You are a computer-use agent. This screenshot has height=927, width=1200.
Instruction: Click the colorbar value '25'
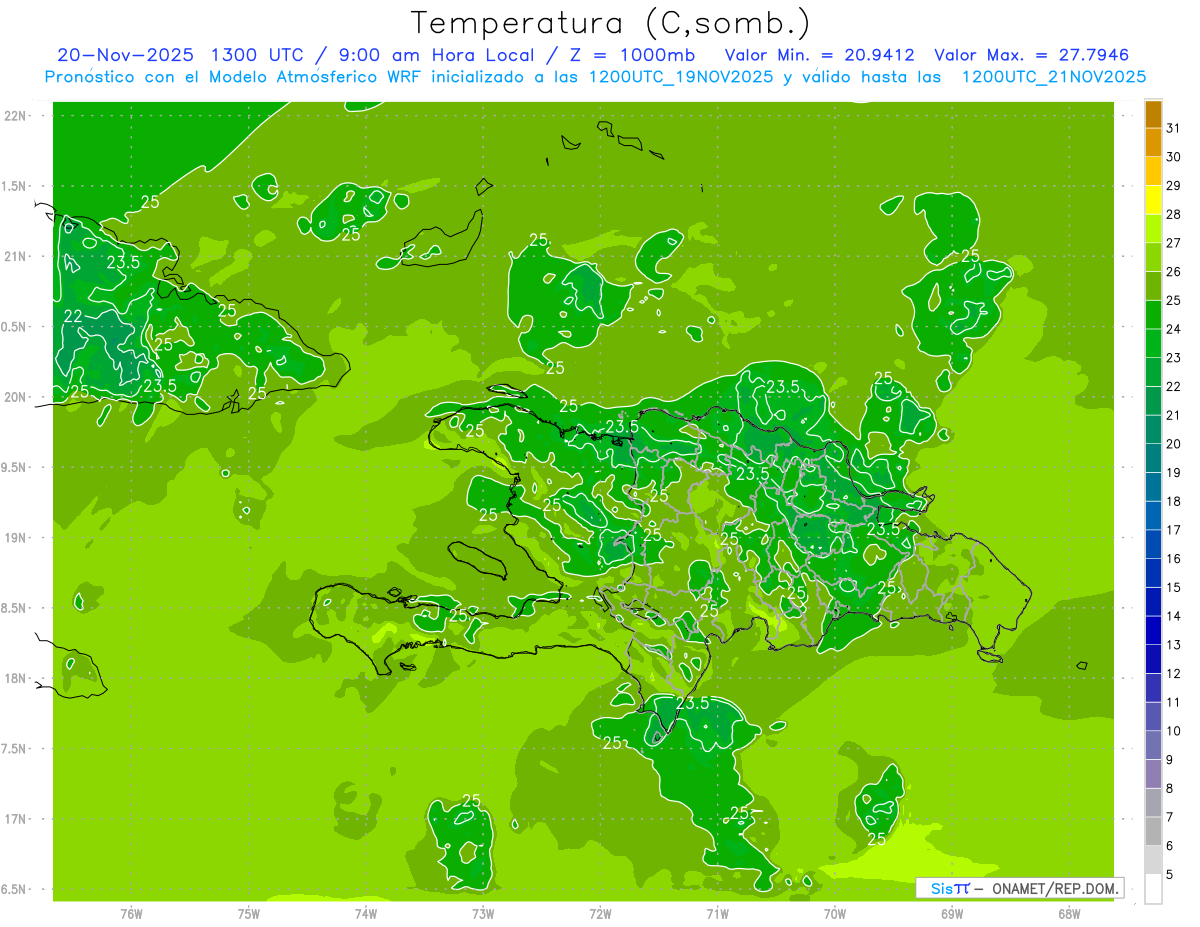coord(1174,300)
